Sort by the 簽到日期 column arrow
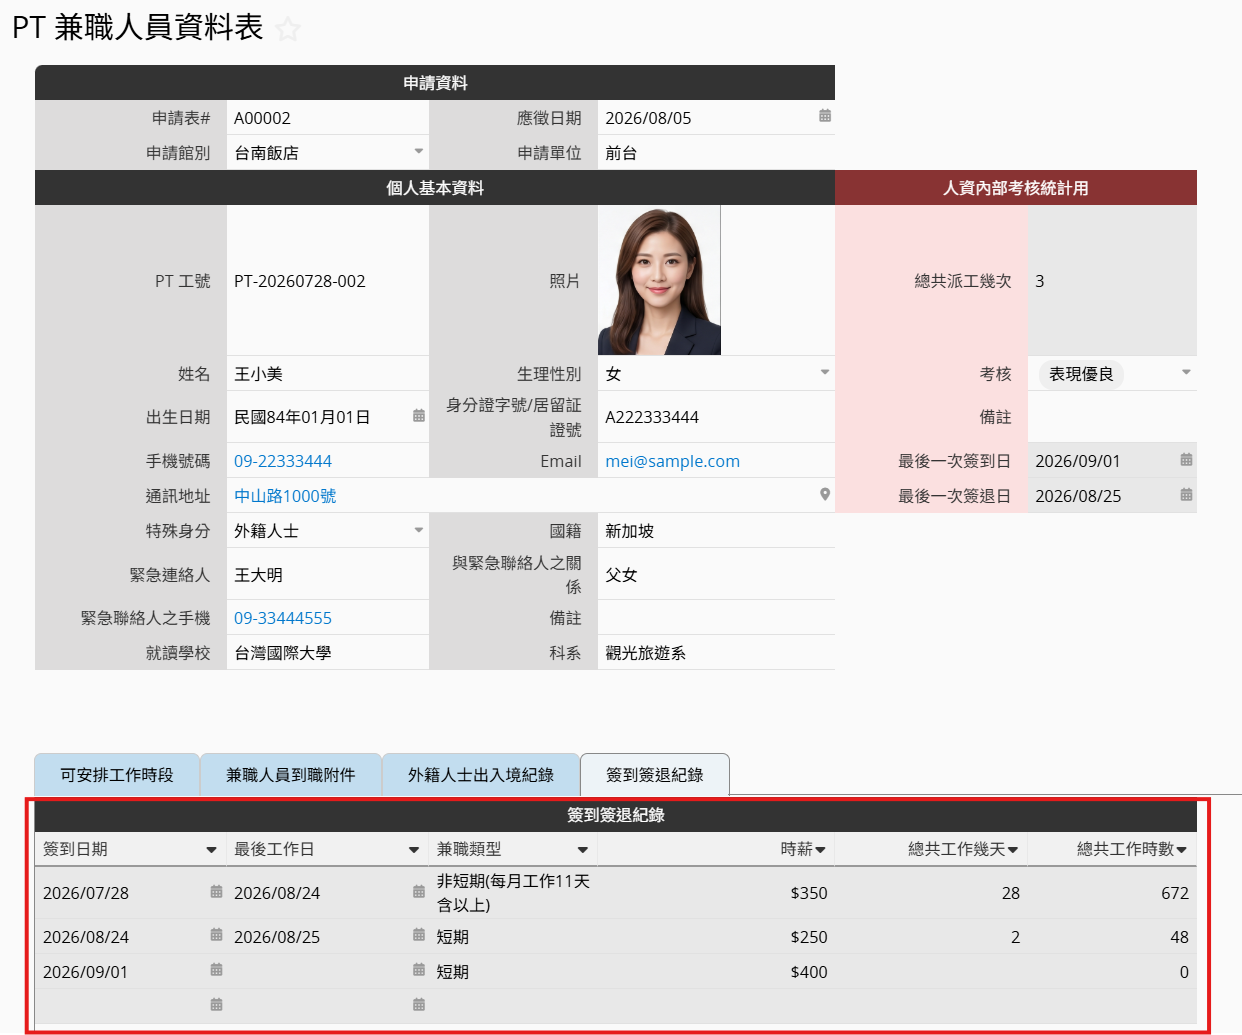 point(211,850)
